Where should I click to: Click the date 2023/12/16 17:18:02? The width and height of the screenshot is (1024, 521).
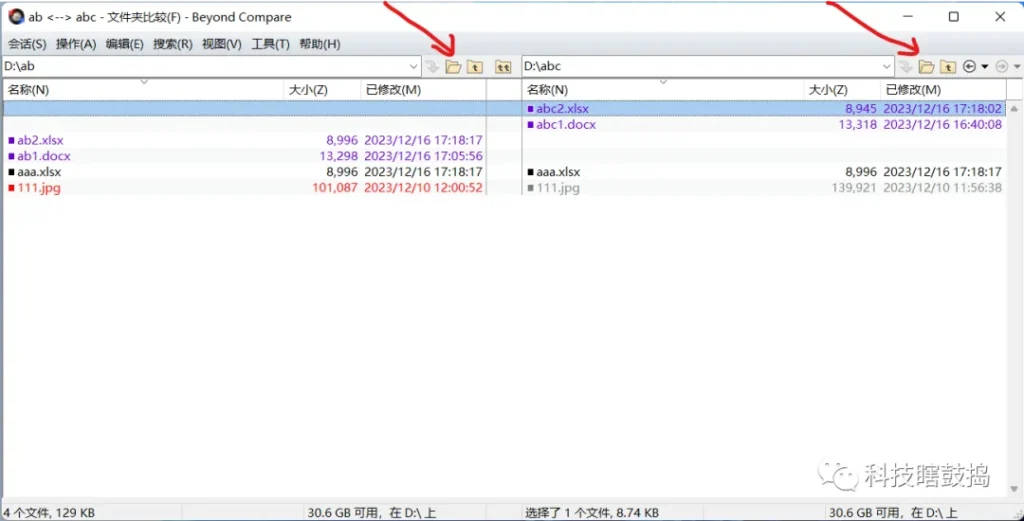(942, 109)
